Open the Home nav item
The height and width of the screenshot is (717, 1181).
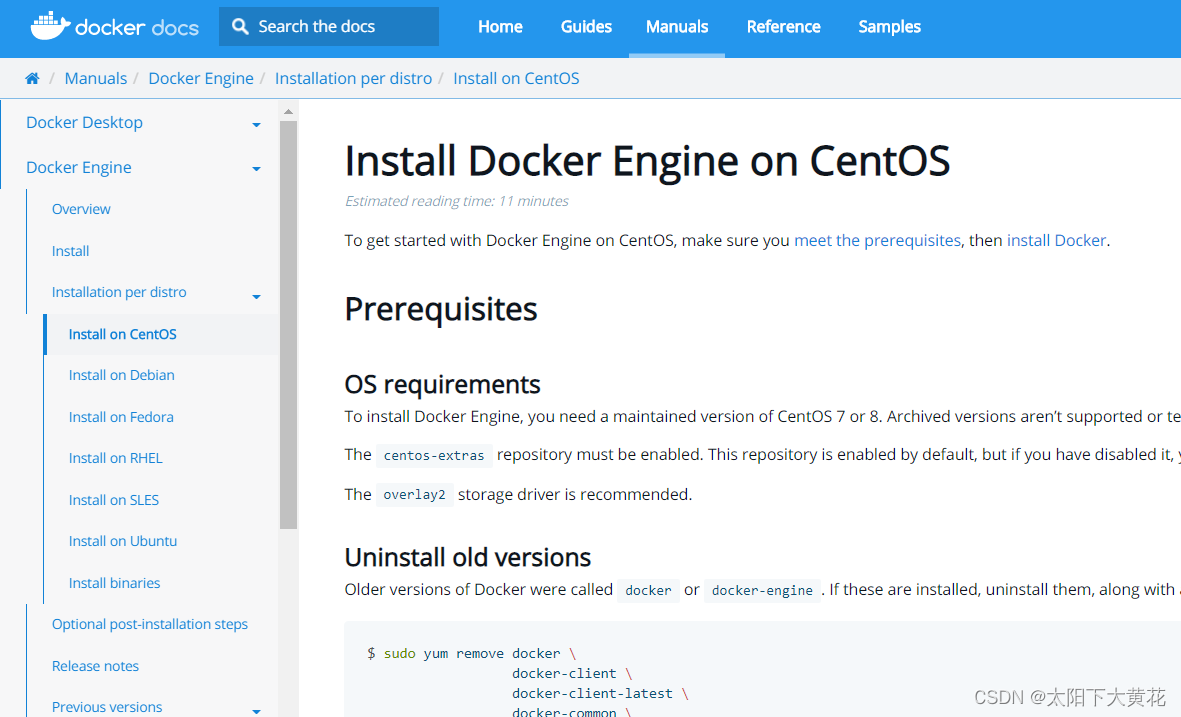(500, 26)
